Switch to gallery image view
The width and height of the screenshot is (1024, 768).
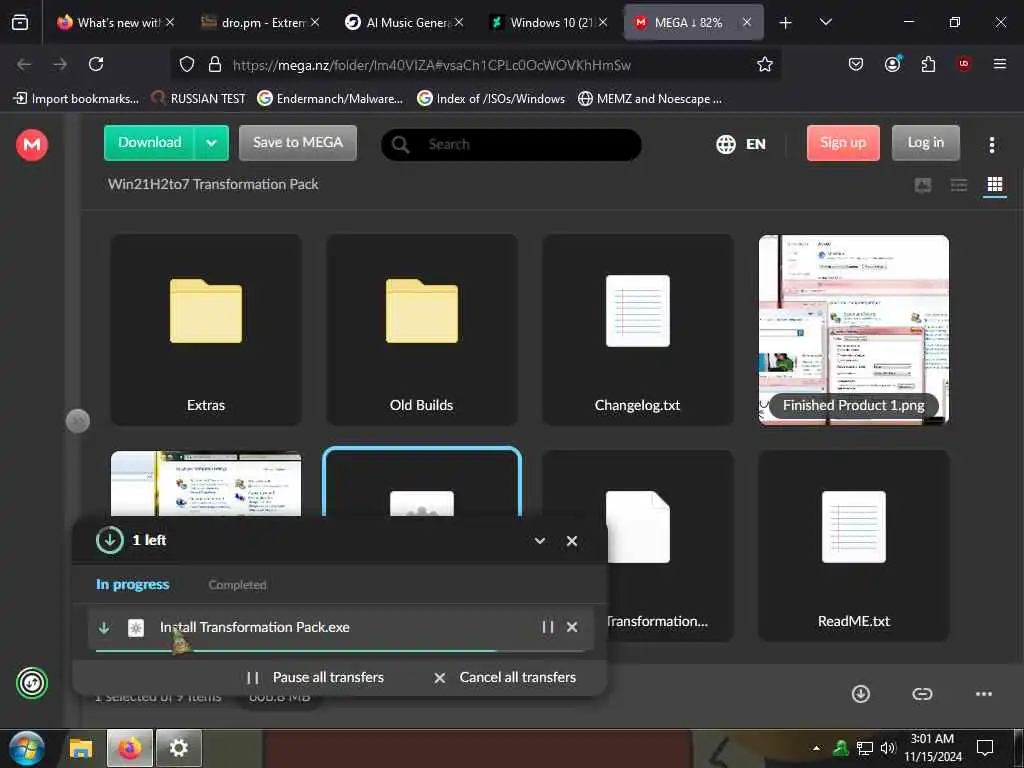[923, 185]
